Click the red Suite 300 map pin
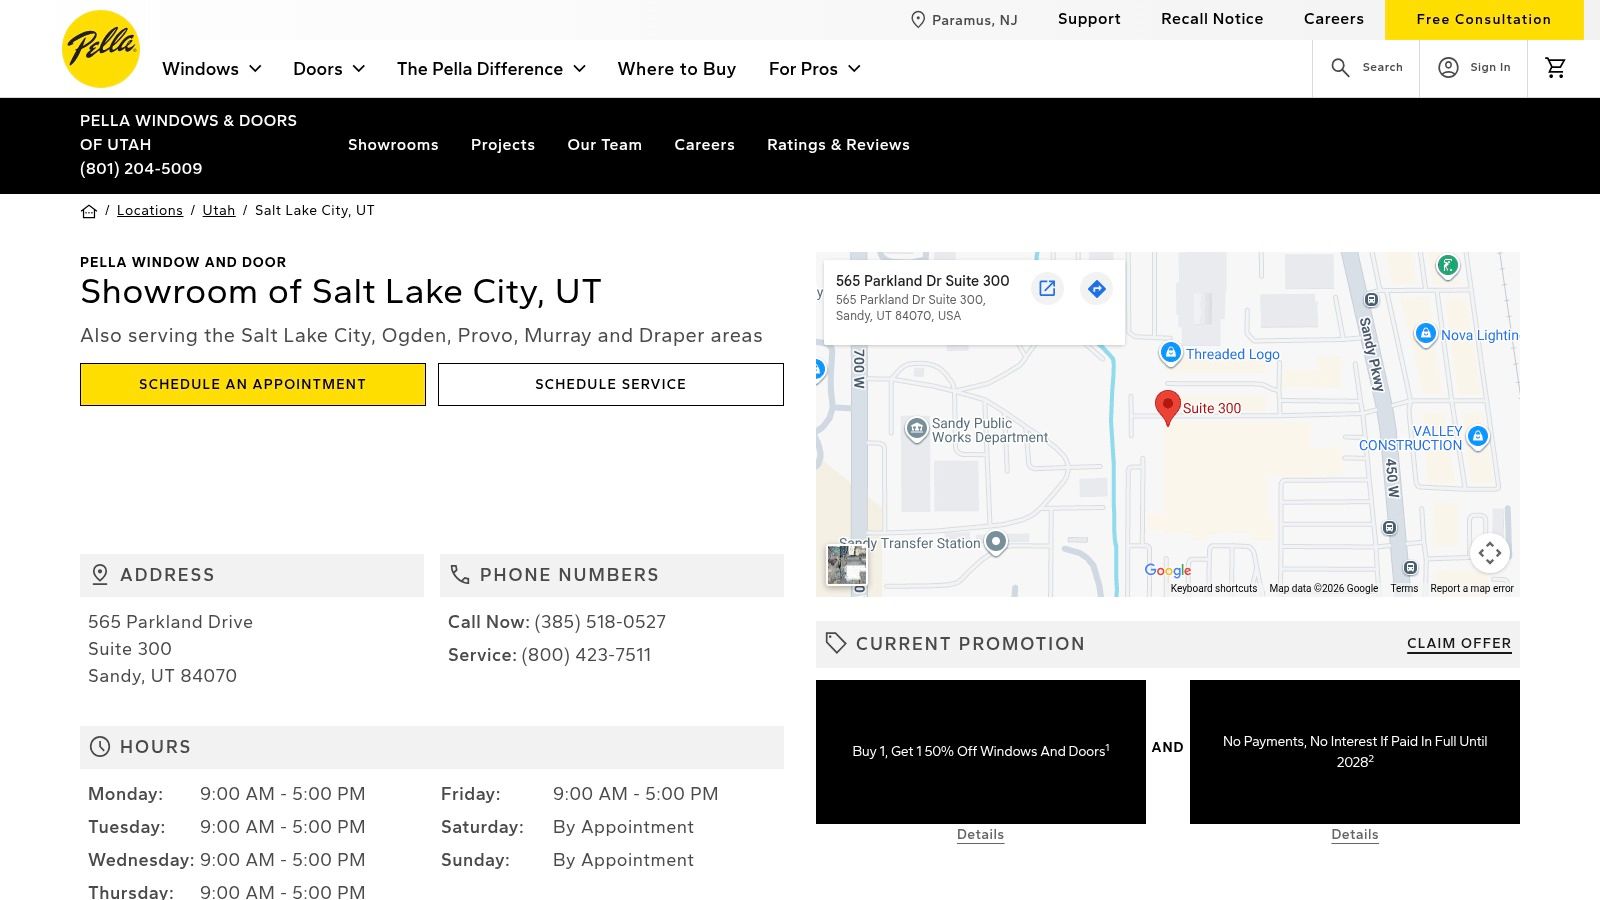The width and height of the screenshot is (1600, 900). (1167, 408)
